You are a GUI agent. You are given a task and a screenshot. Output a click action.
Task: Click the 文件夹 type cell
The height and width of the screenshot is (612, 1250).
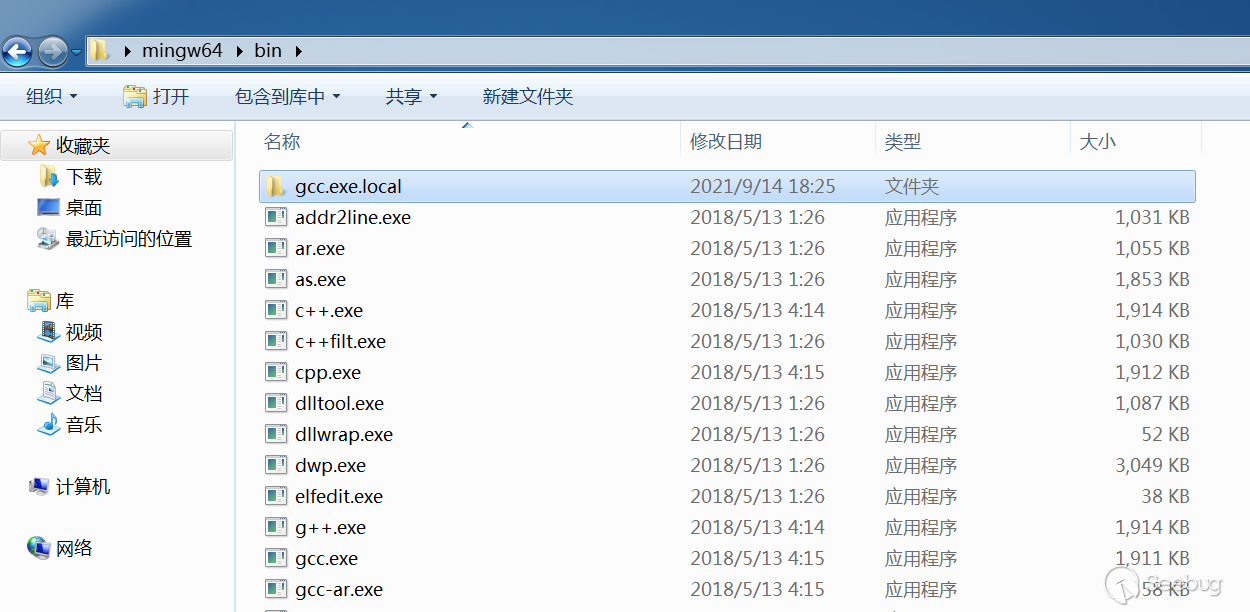coord(912,186)
